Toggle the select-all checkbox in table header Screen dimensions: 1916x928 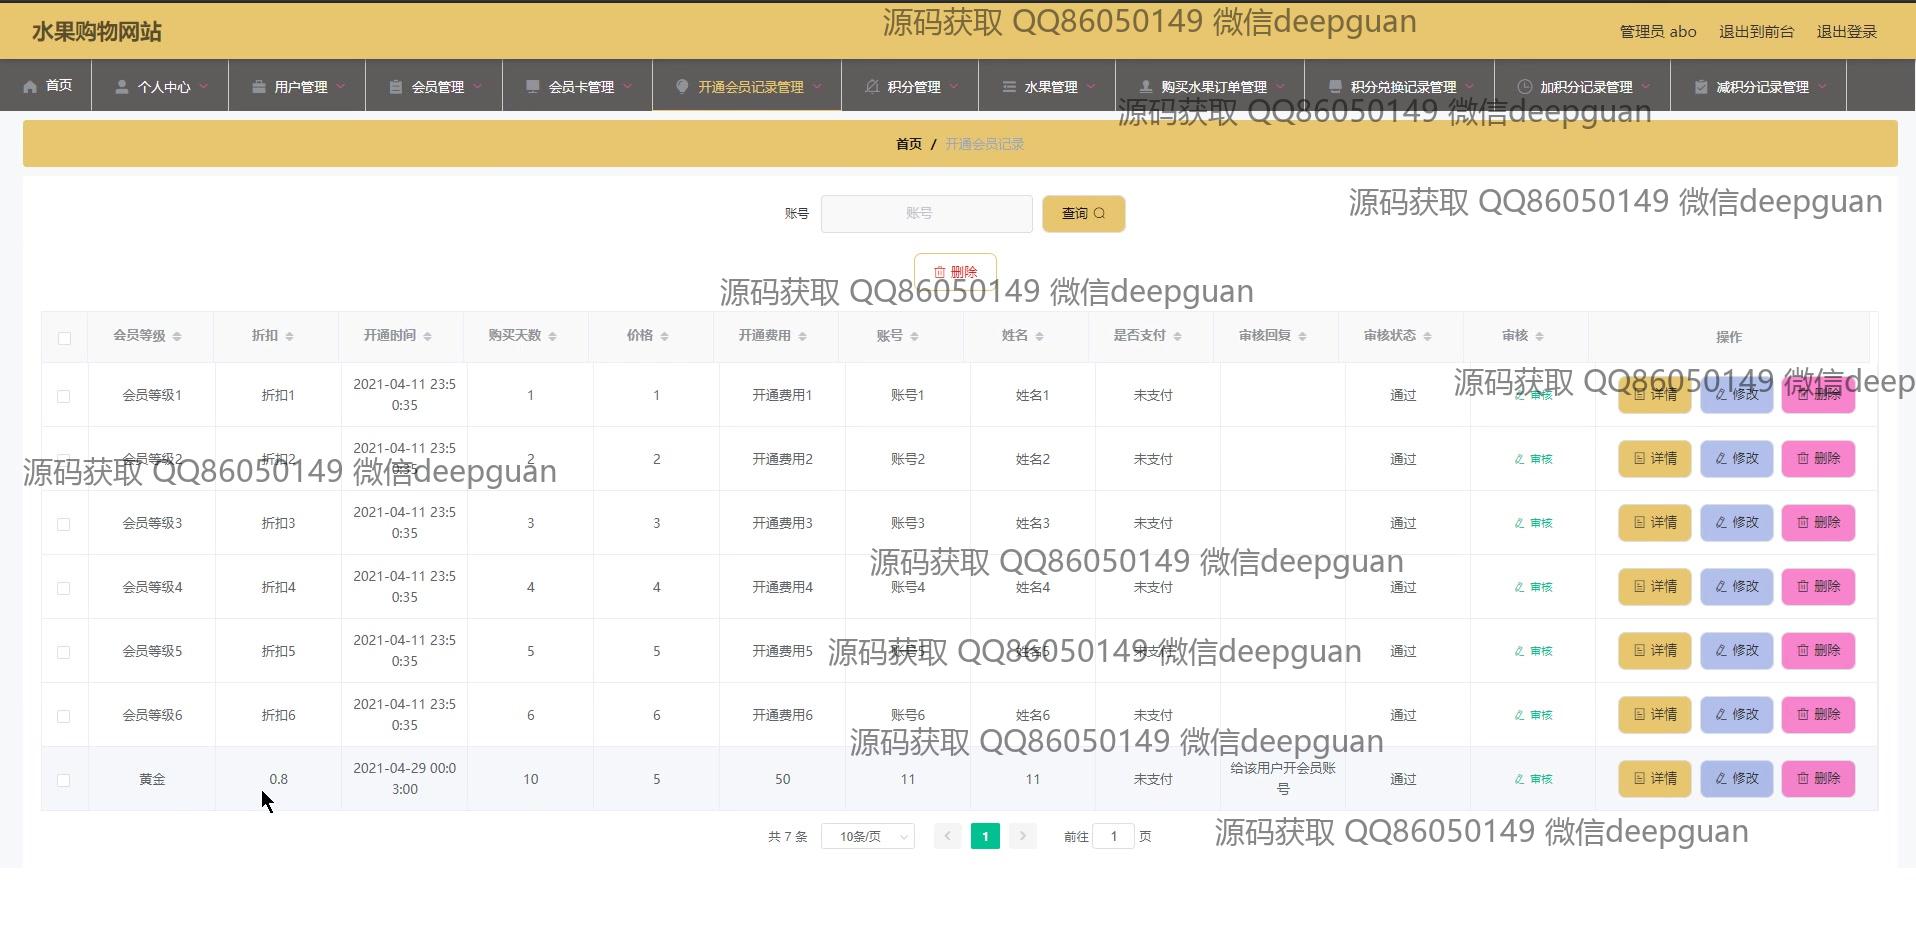64,338
